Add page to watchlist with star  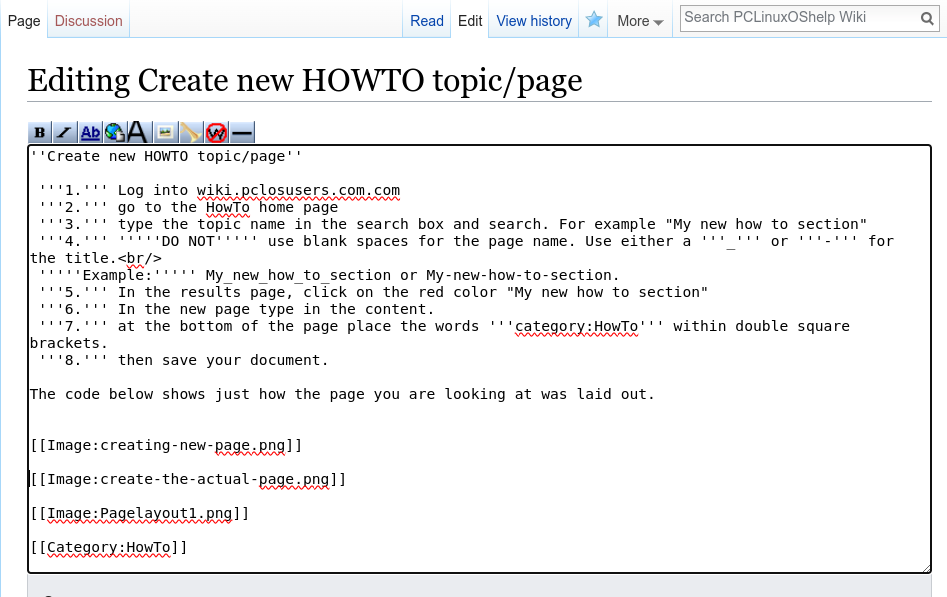point(594,20)
